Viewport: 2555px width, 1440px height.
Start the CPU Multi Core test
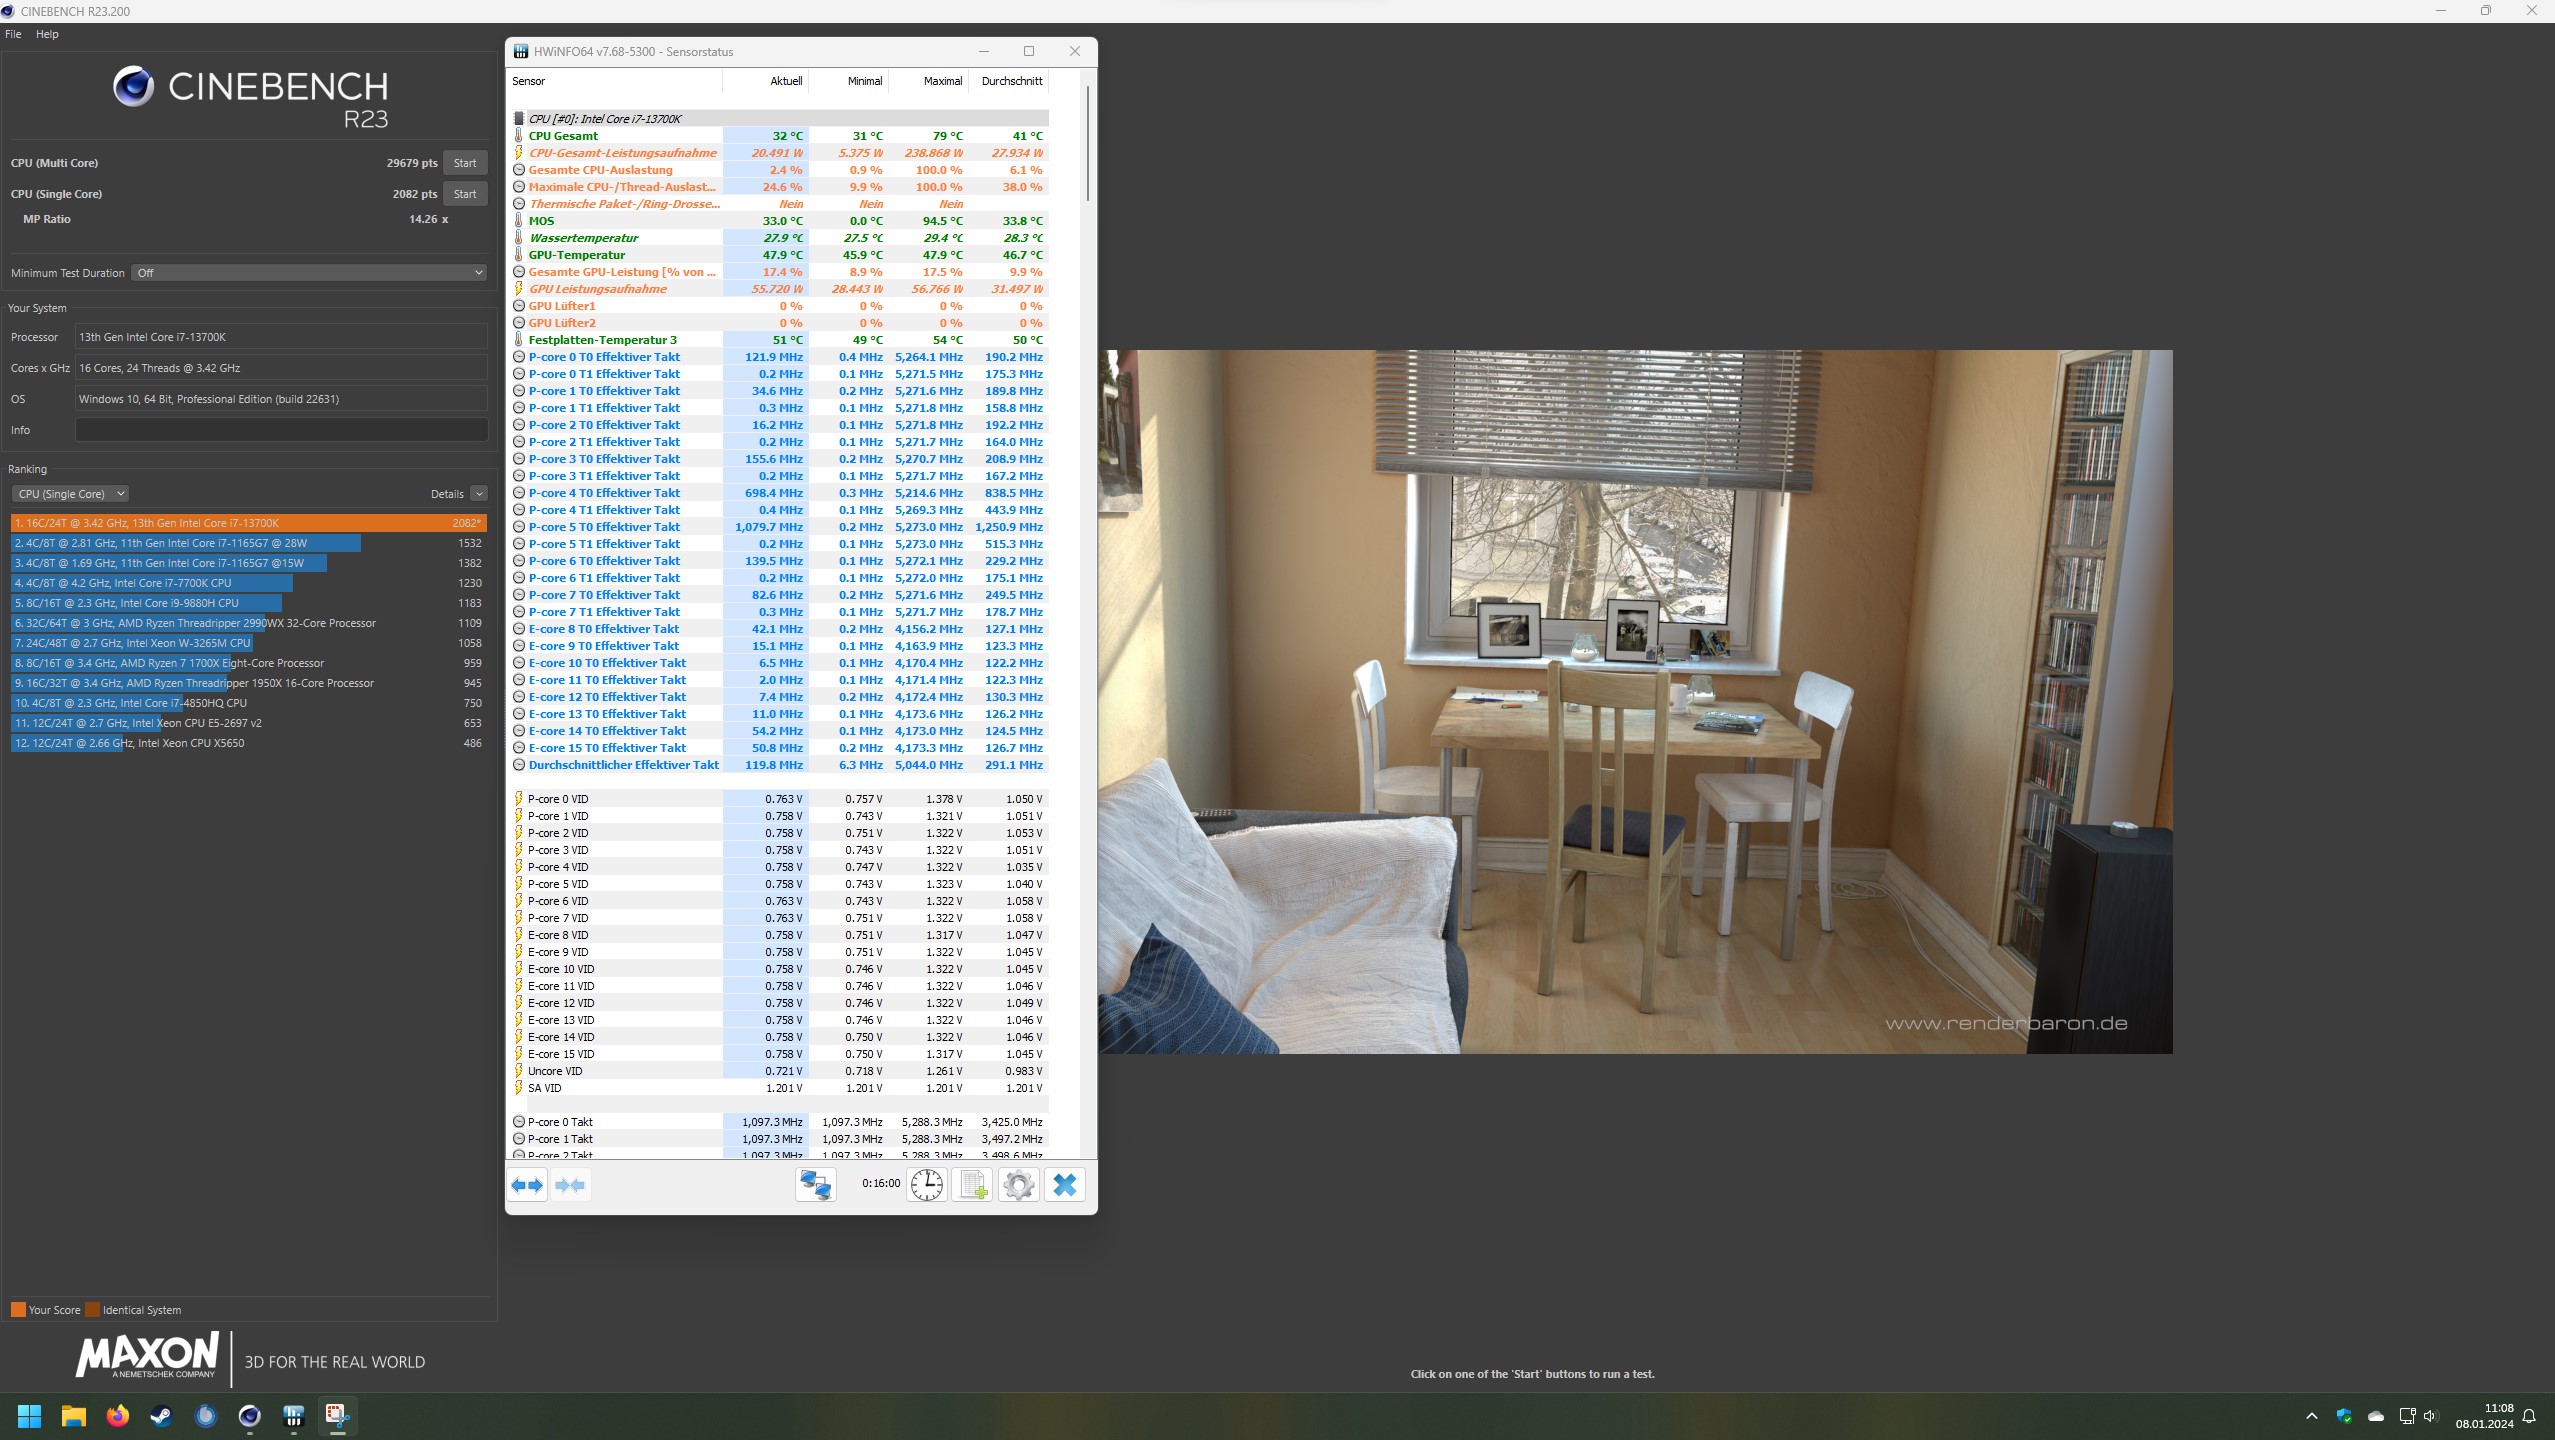point(464,163)
